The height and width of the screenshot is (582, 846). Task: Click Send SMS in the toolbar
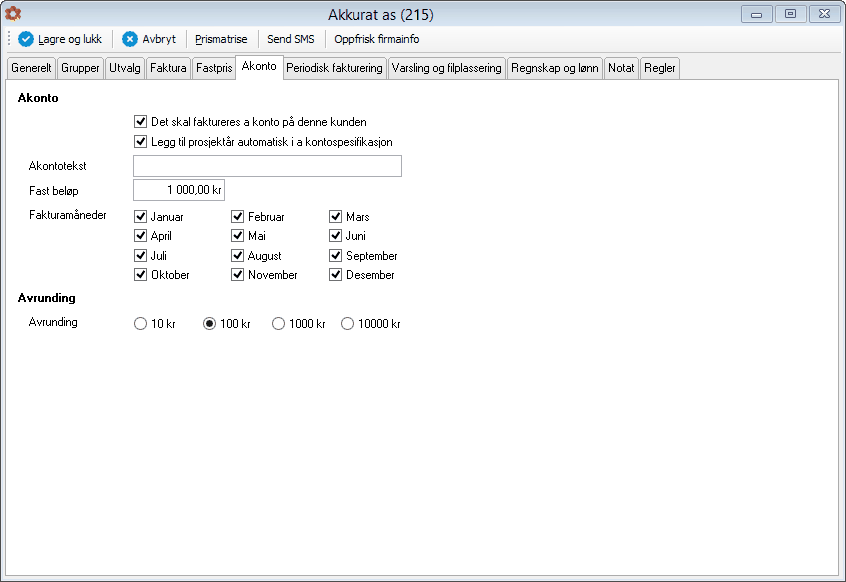pos(291,39)
